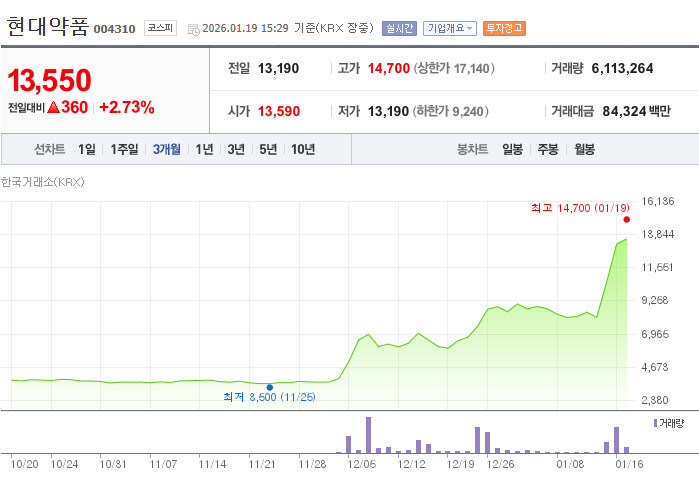The width and height of the screenshot is (699, 479).
Task: Select the 1주일 line chart tab
Action: click(124, 149)
